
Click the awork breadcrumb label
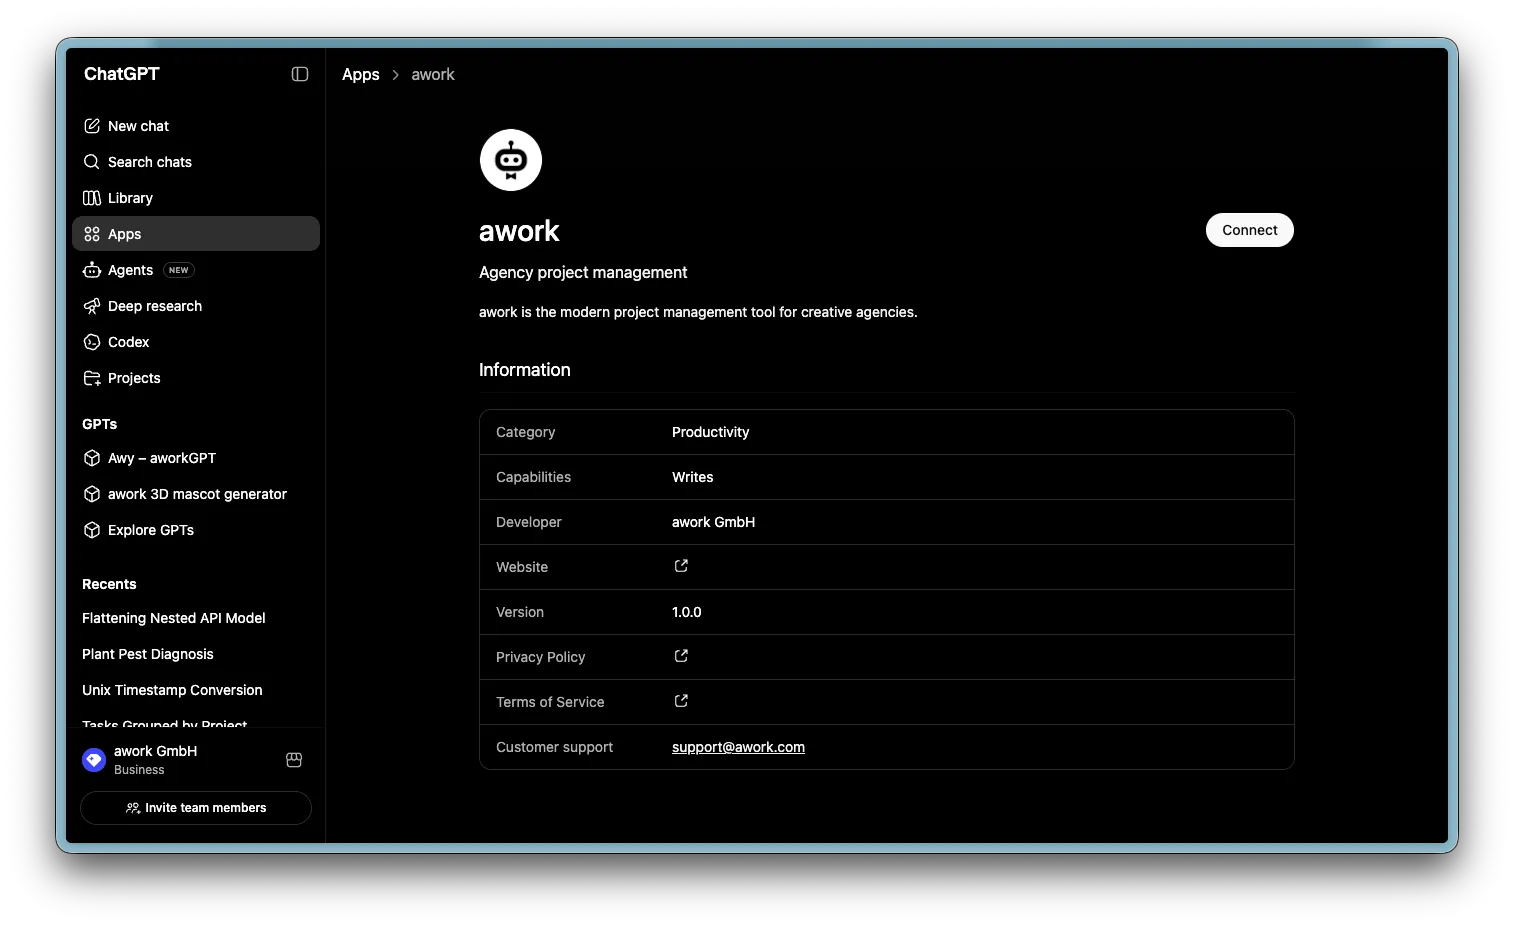click(433, 74)
